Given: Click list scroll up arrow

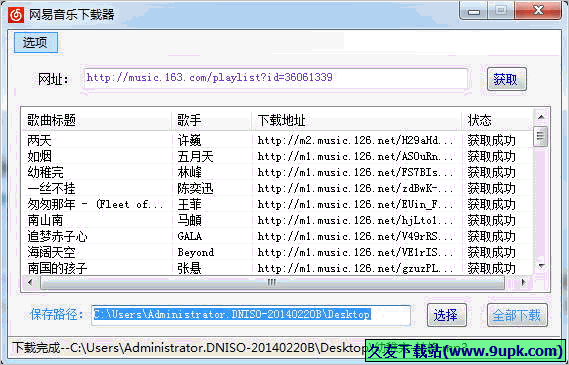Looking at the screenshot, I should [541, 117].
